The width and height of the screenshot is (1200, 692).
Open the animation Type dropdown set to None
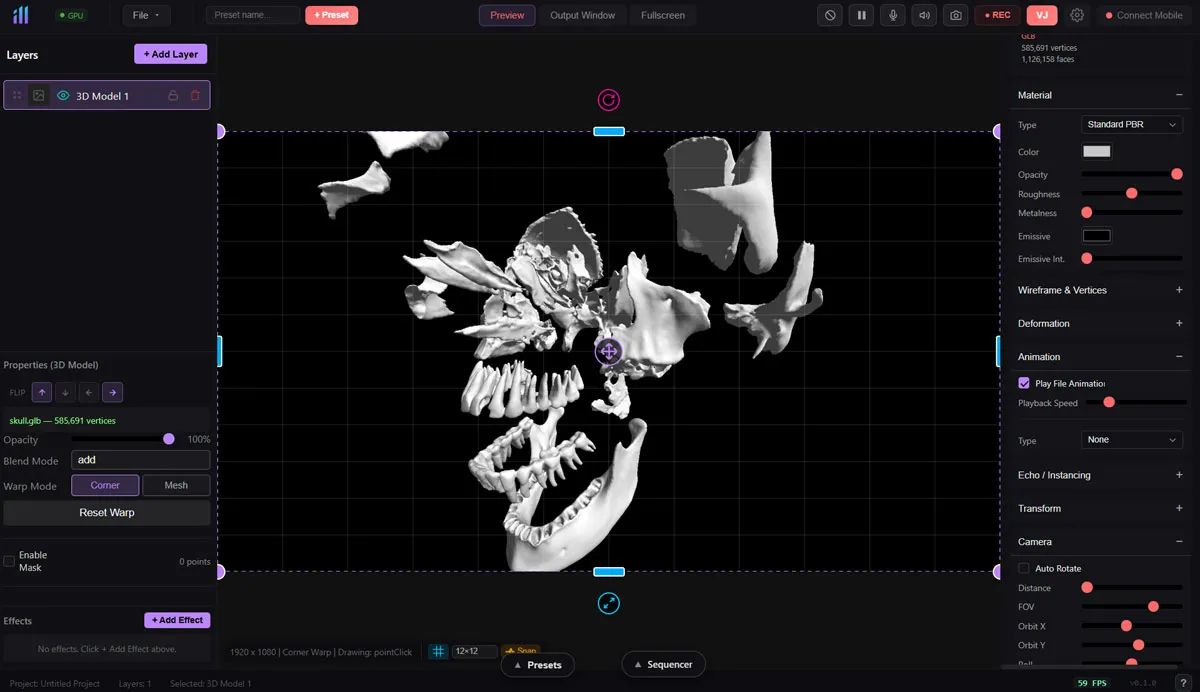point(1132,440)
